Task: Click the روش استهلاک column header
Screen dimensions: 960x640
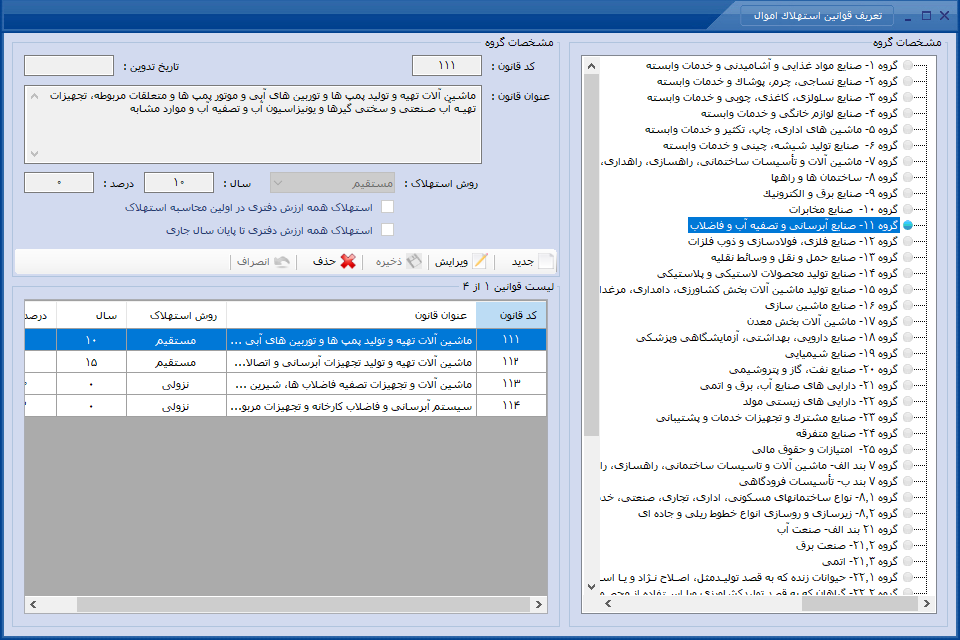Action: tap(176, 315)
